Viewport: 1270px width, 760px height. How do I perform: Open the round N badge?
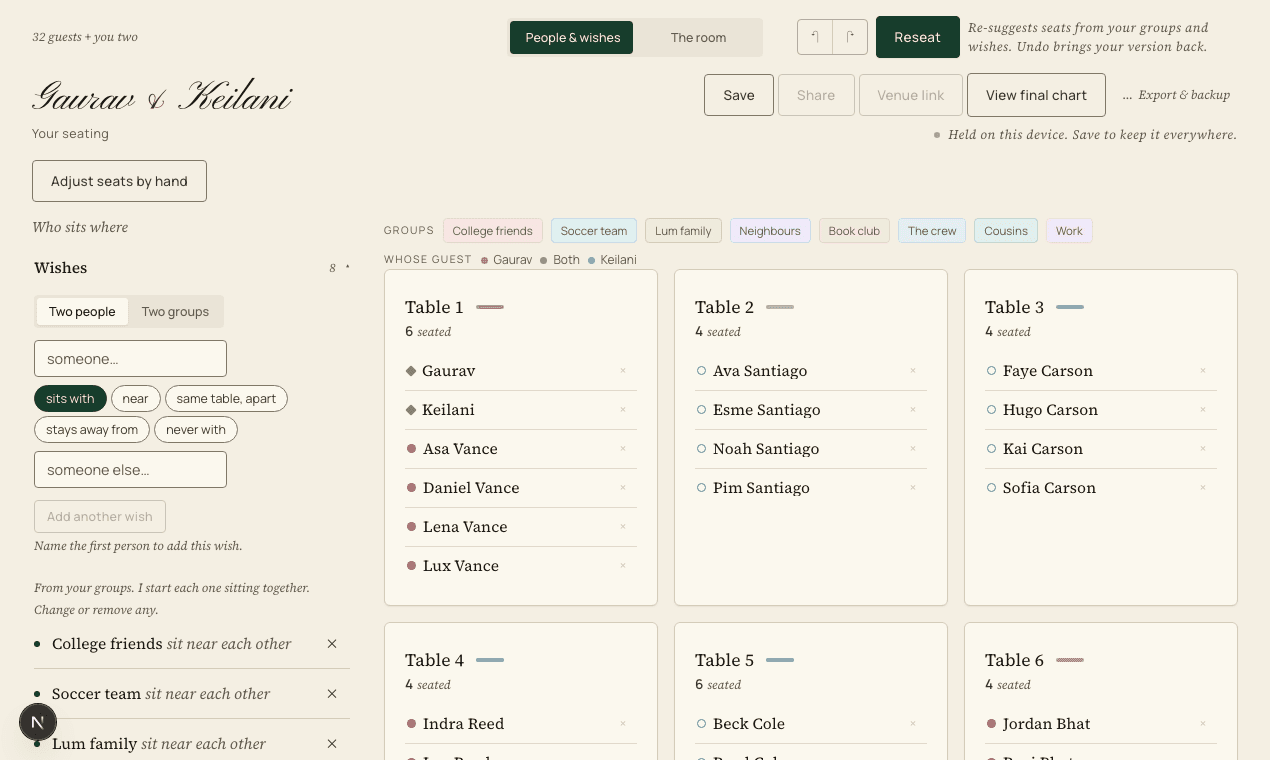point(38,722)
